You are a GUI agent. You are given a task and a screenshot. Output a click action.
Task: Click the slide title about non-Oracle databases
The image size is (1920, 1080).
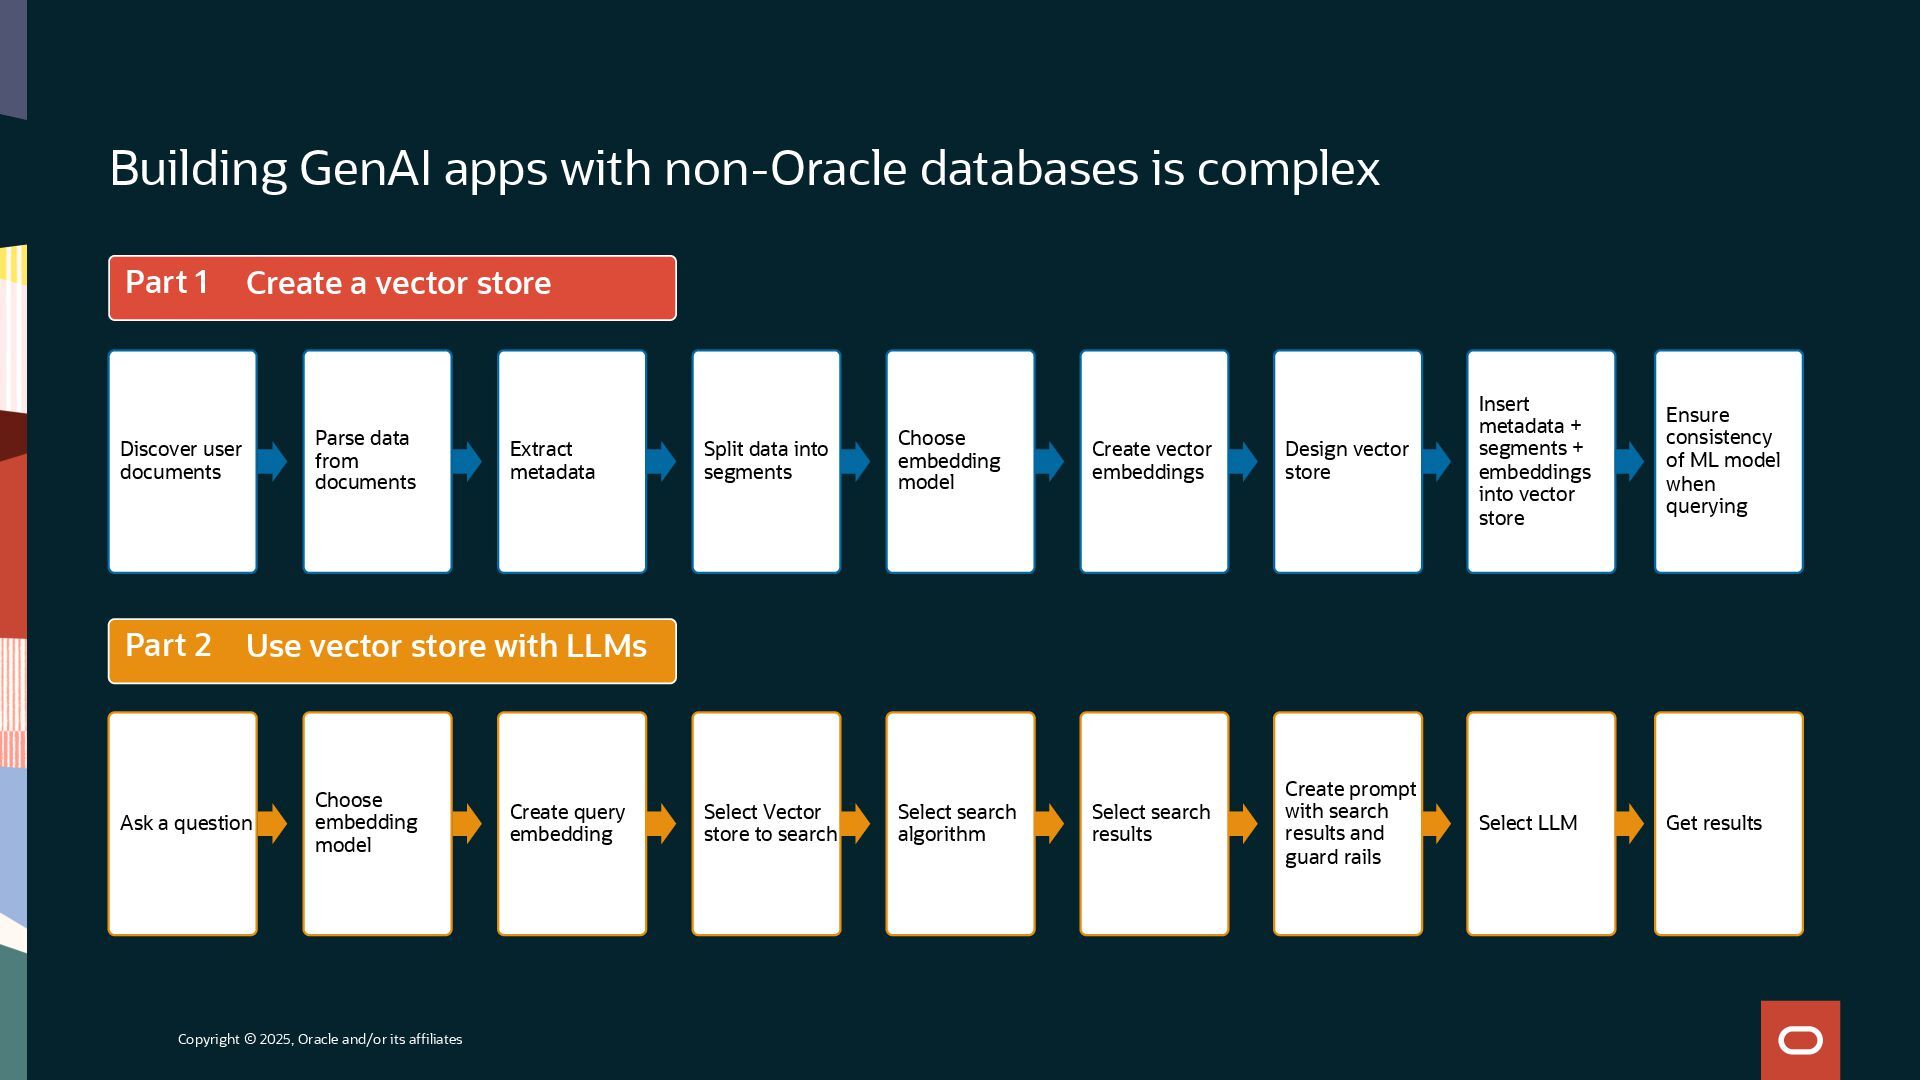pyautogui.click(x=744, y=168)
